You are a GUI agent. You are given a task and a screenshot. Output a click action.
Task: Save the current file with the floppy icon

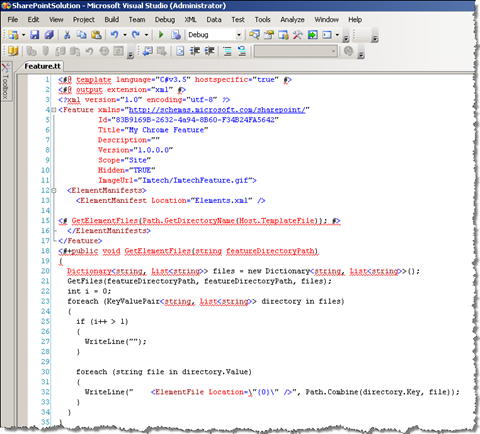(x=35, y=35)
